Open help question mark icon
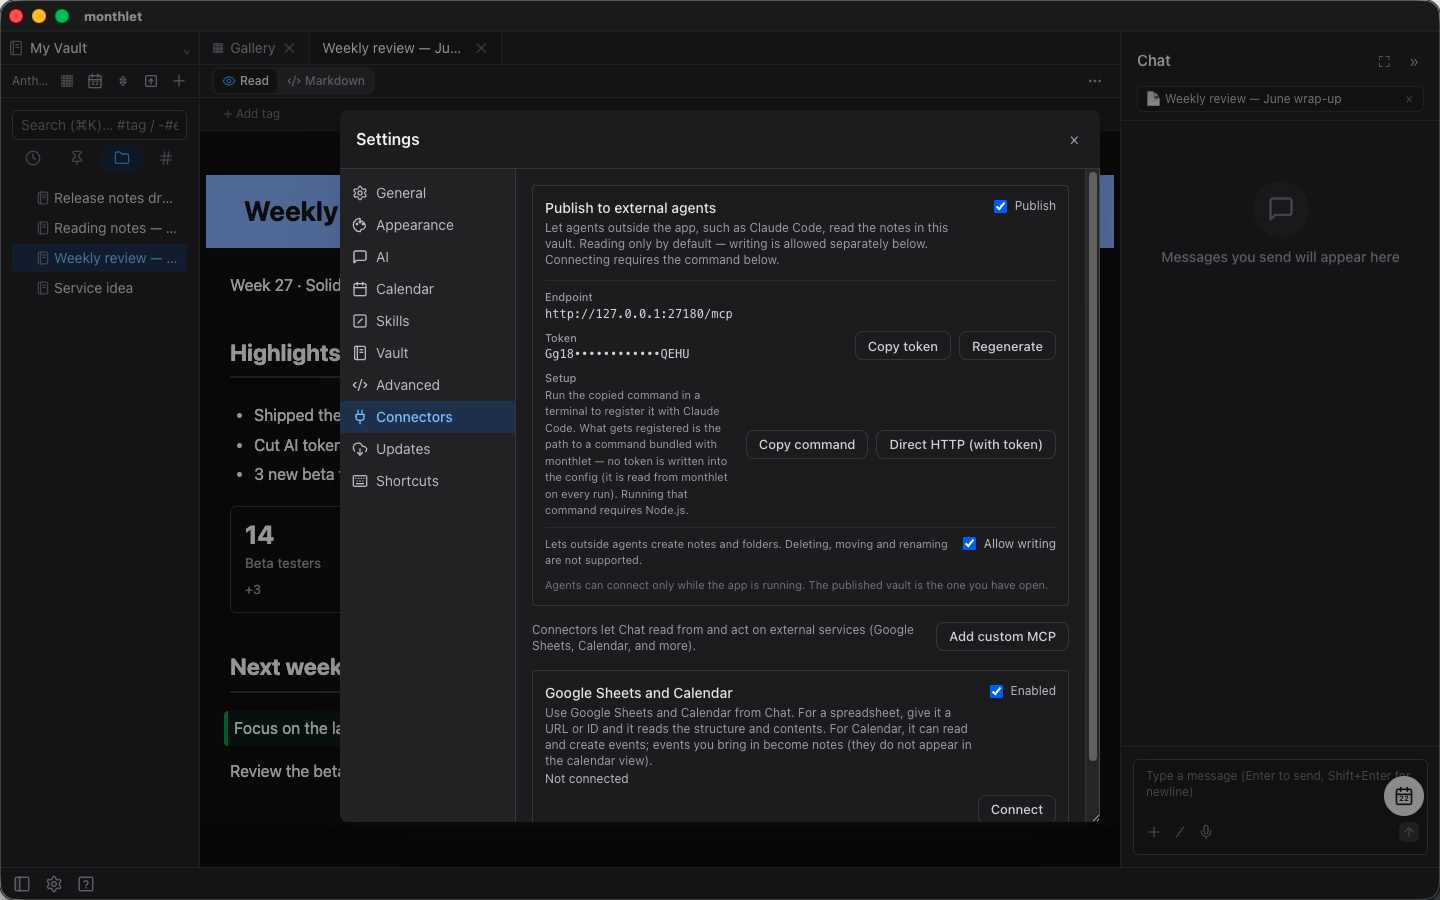 click(x=86, y=884)
